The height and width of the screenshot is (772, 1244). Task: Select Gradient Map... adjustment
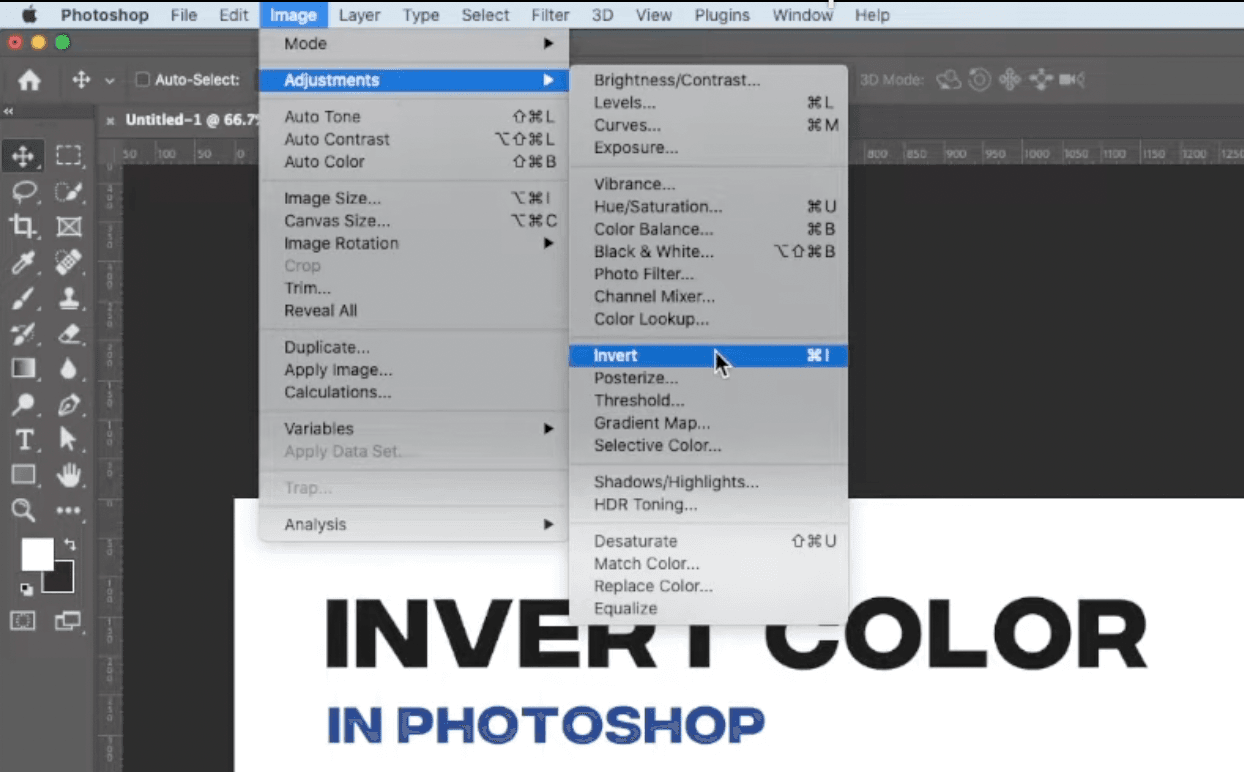pos(708,423)
